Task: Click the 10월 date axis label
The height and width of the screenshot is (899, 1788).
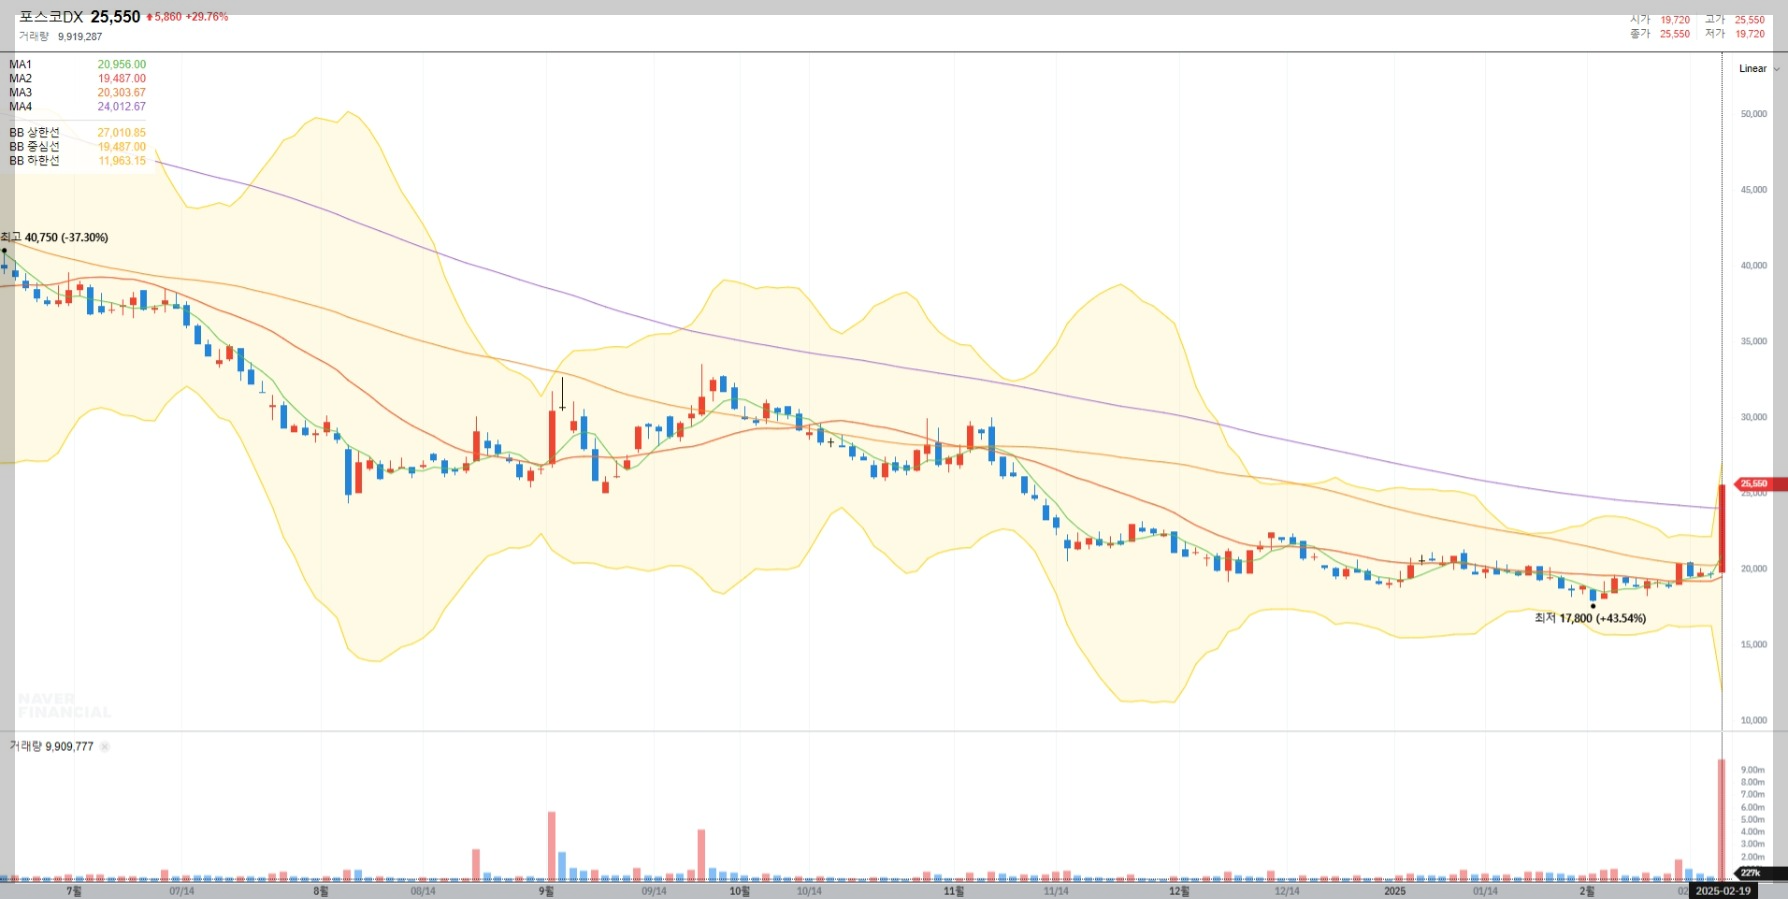Action: pyautogui.click(x=739, y=891)
